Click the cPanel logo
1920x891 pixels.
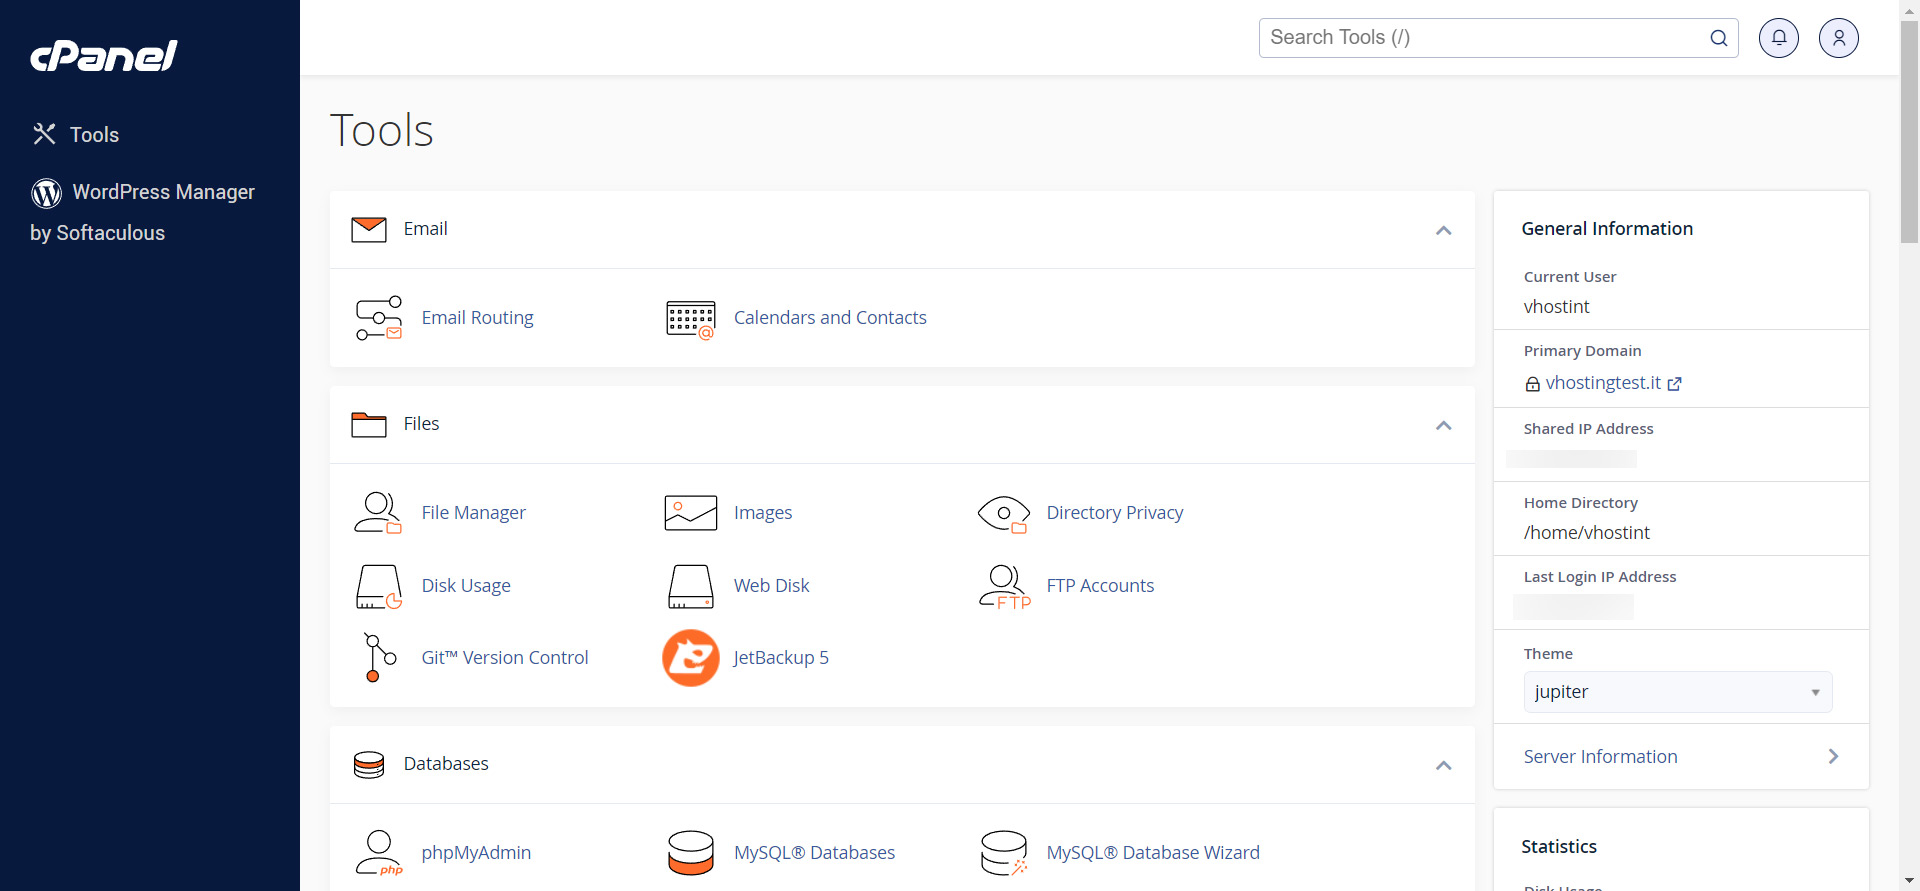click(x=104, y=56)
